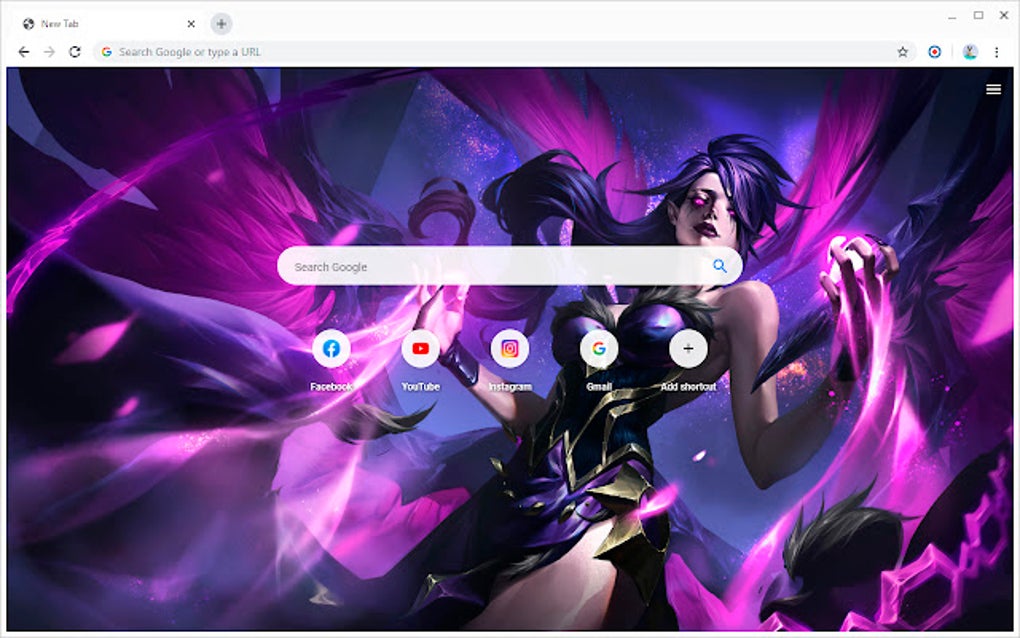The width and height of the screenshot is (1020, 638).
Task: Open Chrome three-dot menu
Action: coord(996,52)
